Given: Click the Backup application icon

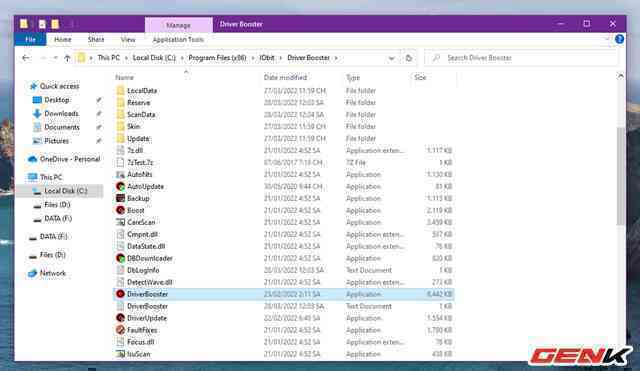Looking at the screenshot, I should (120, 198).
